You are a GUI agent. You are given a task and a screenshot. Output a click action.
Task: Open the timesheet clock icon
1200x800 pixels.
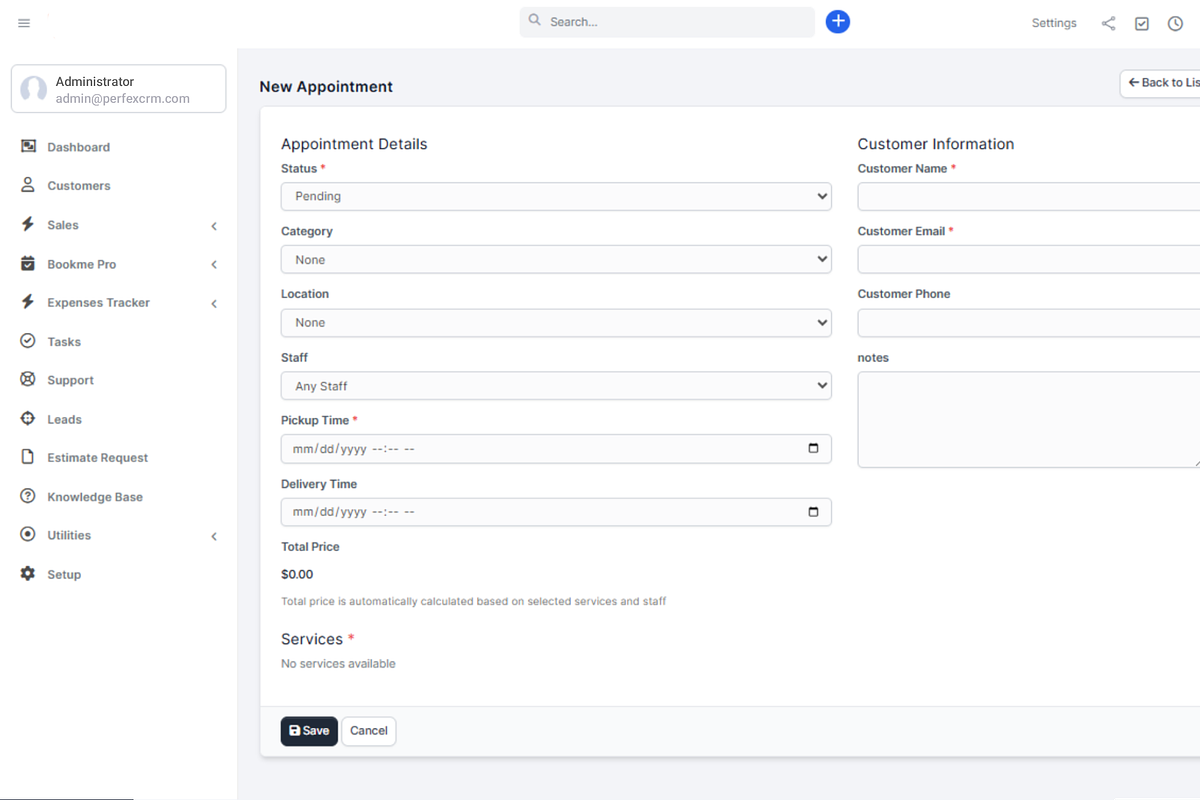pos(1175,23)
